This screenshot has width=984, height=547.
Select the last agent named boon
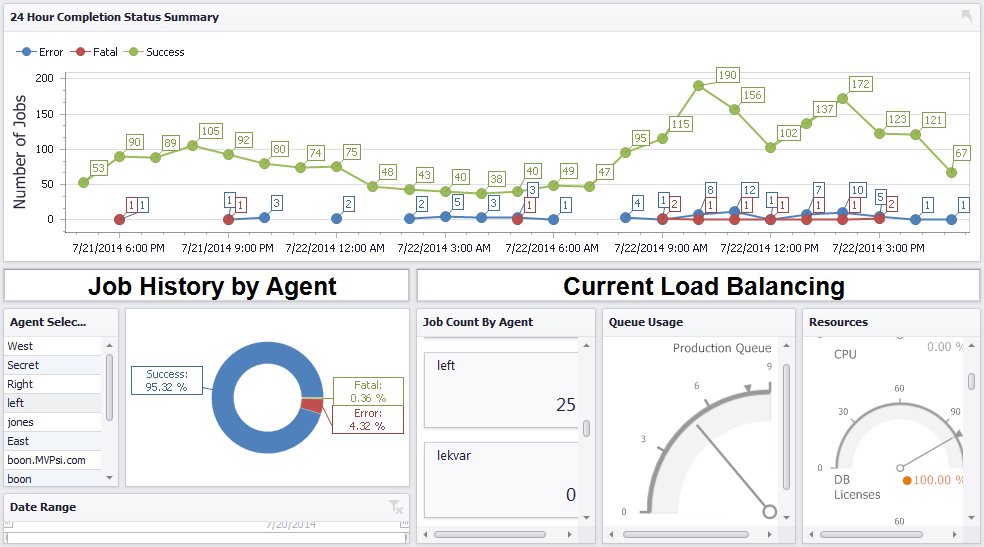tap(53, 479)
